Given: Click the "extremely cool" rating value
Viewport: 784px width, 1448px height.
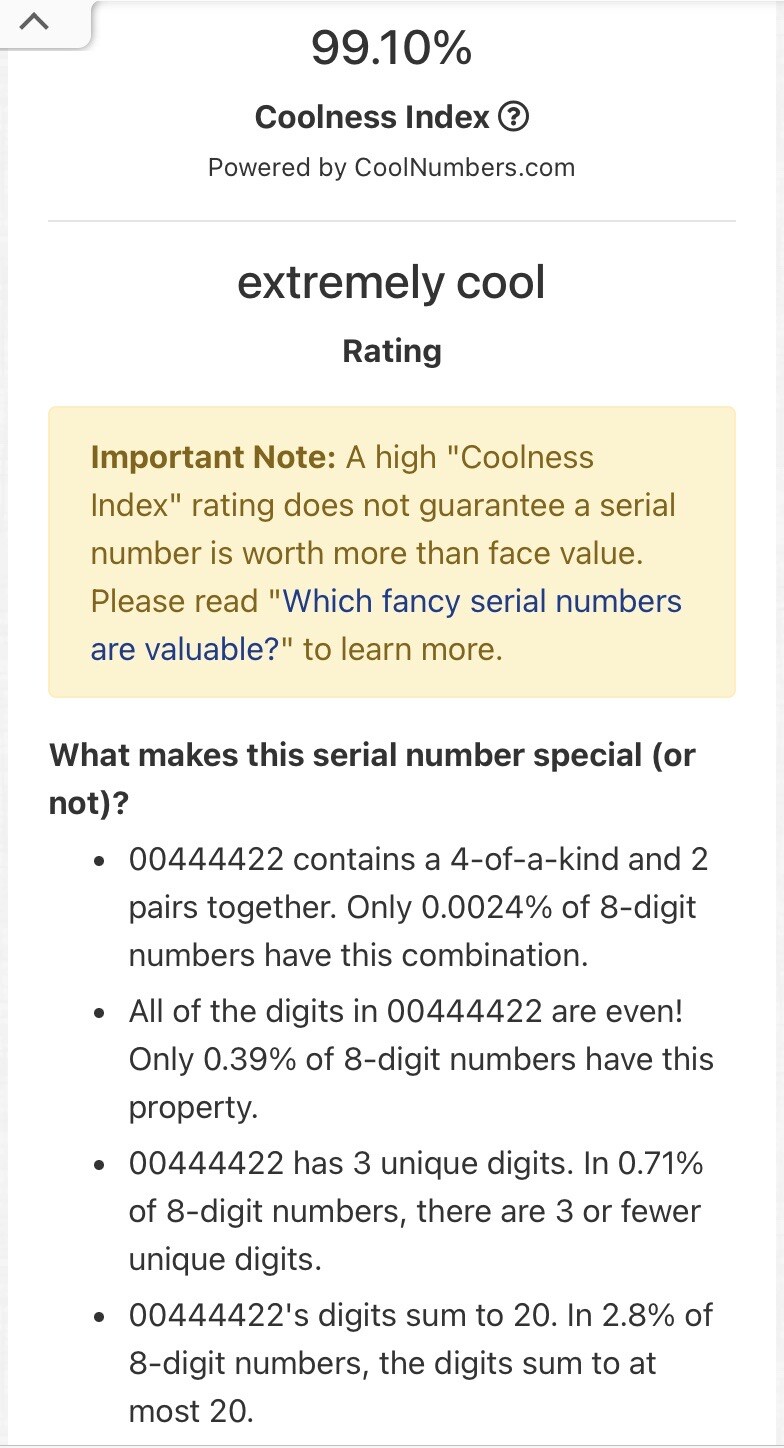Looking at the screenshot, I should [x=391, y=283].
